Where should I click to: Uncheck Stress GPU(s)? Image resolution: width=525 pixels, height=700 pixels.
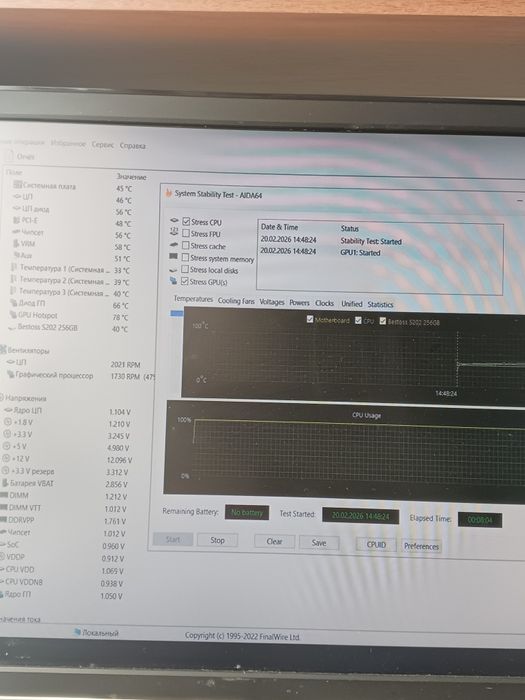185,281
